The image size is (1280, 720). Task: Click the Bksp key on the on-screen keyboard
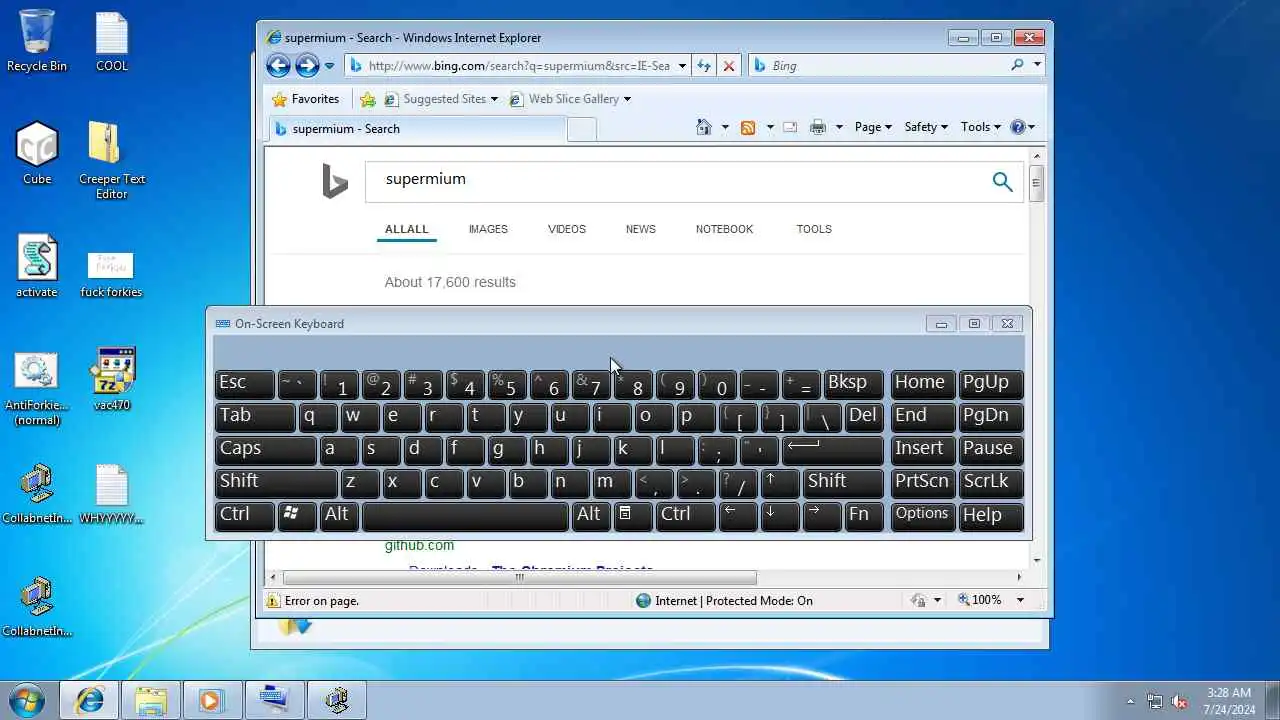click(853, 383)
